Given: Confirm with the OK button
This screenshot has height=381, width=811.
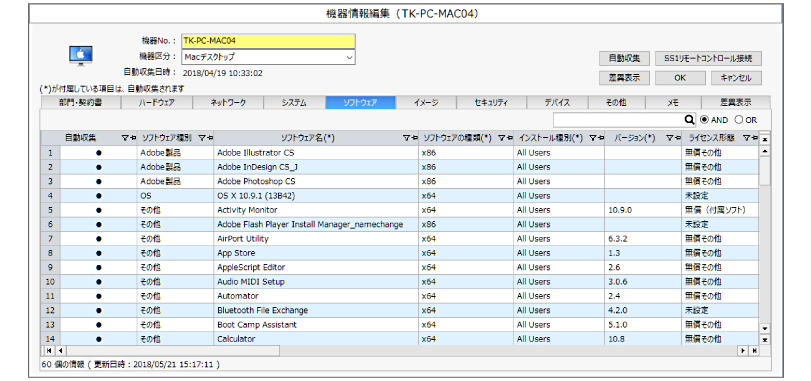Looking at the screenshot, I should tap(680, 78).
